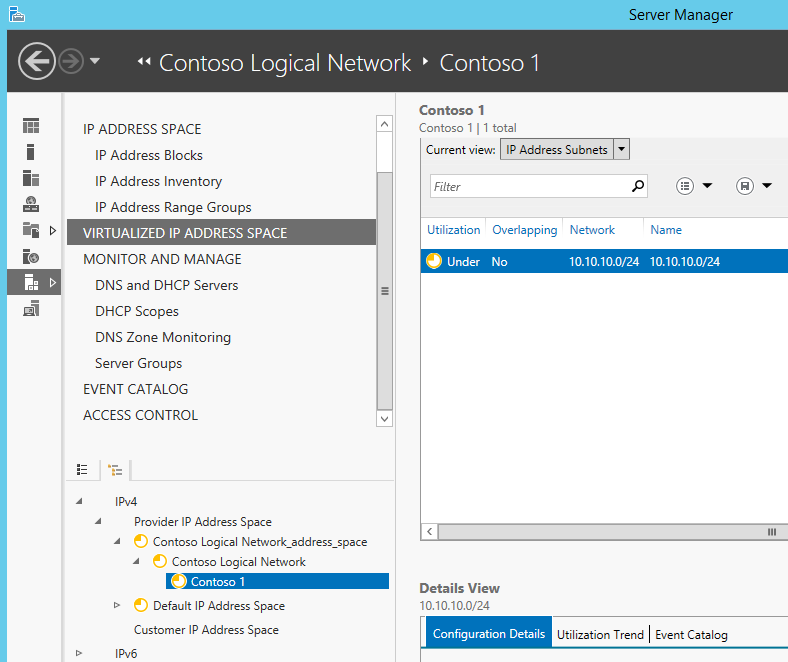Open the Dashboard icon in the sidebar
Viewport: 788px width, 662px height.
(31, 126)
